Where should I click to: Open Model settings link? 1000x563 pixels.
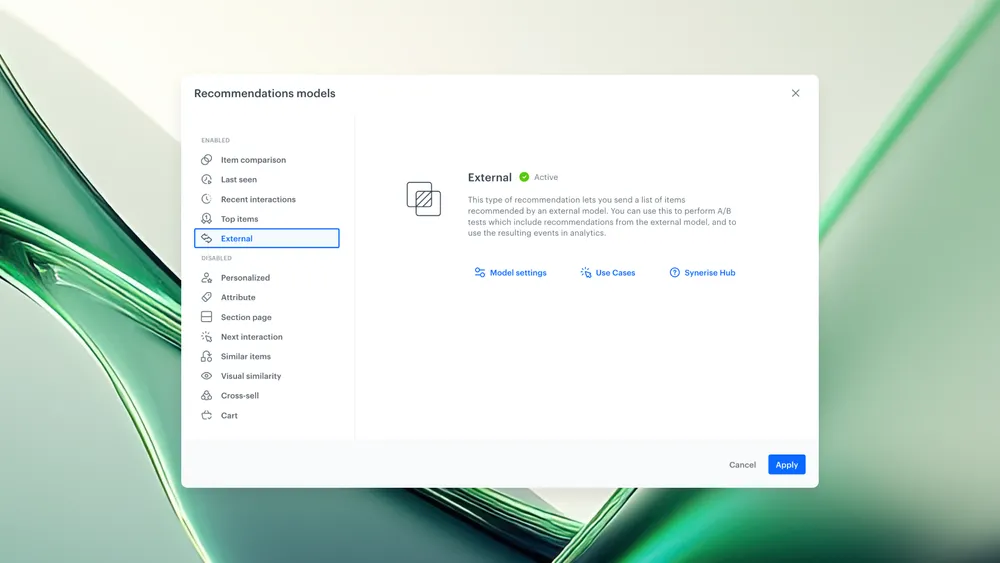coord(511,273)
